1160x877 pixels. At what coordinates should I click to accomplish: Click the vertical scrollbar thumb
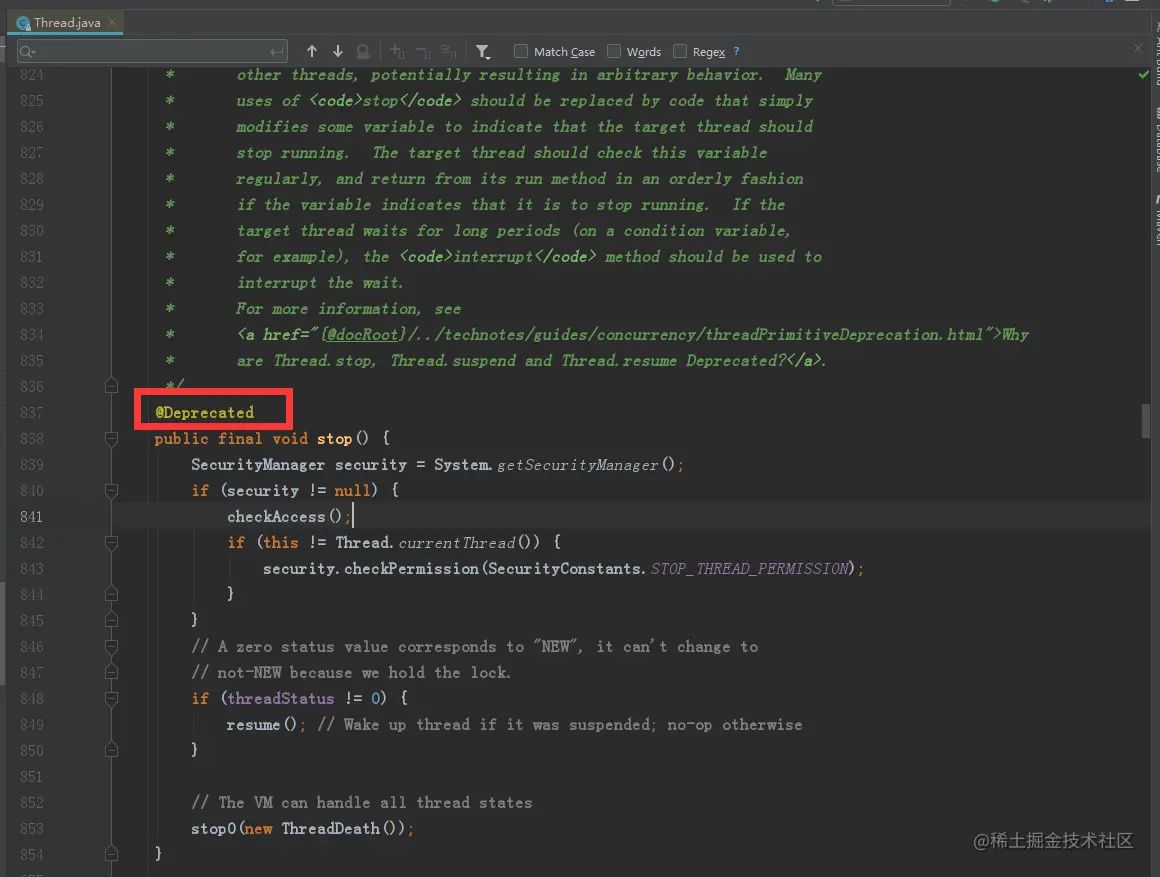pos(1146,420)
